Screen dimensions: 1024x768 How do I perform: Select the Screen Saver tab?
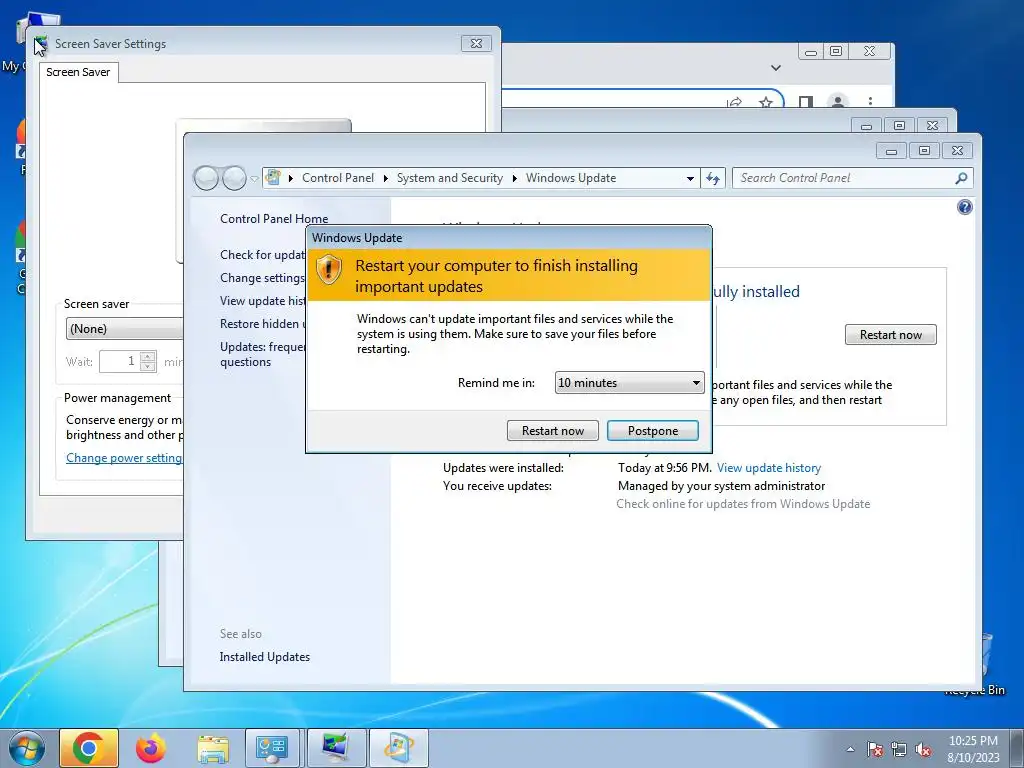pos(78,72)
